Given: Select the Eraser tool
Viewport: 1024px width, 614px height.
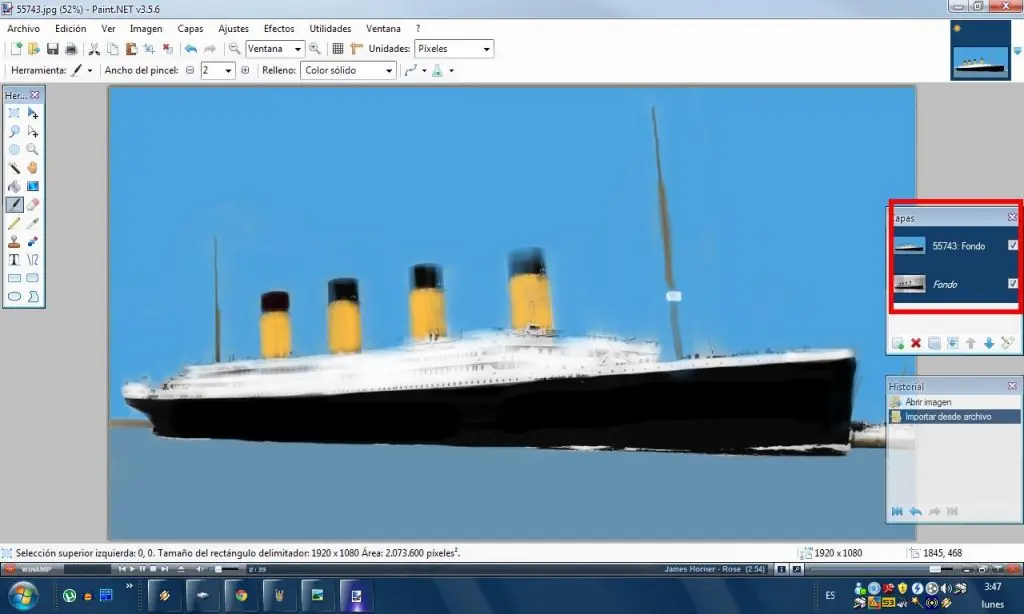Looking at the screenshot, I should [x=33, y=204].
